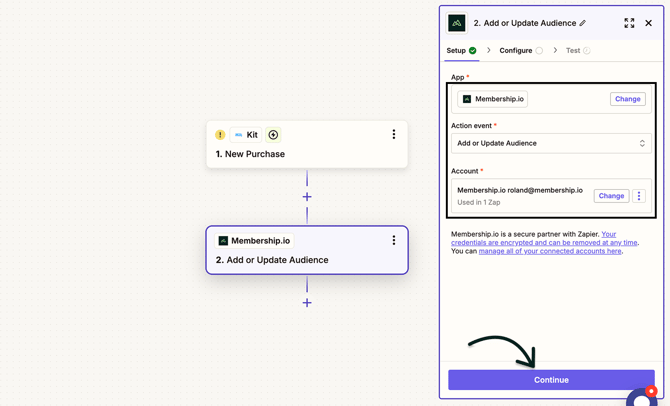Click the trigger lightning icon on Kit step

coord(273,135)
